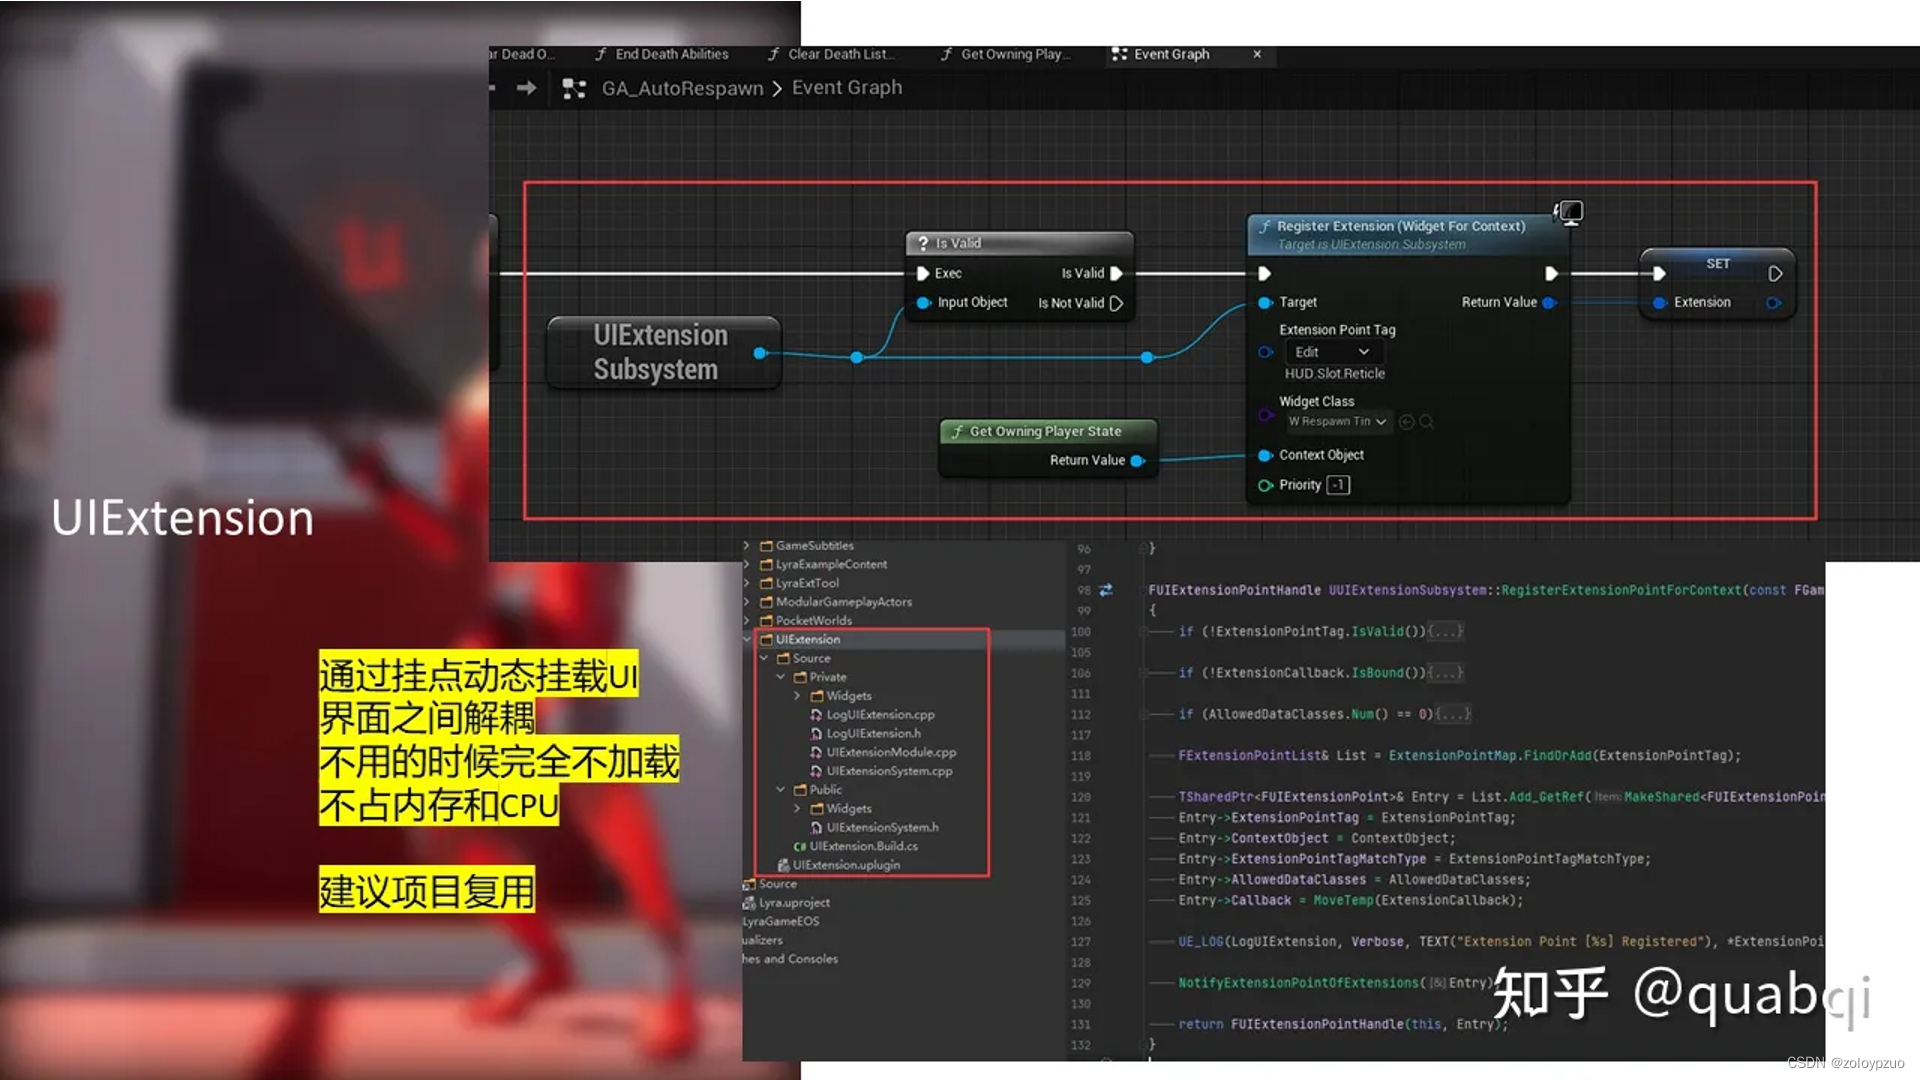Viewport: 1920px width, 1080px height.
Task: Click the Priority value input field
Action: pos(1338,485)
